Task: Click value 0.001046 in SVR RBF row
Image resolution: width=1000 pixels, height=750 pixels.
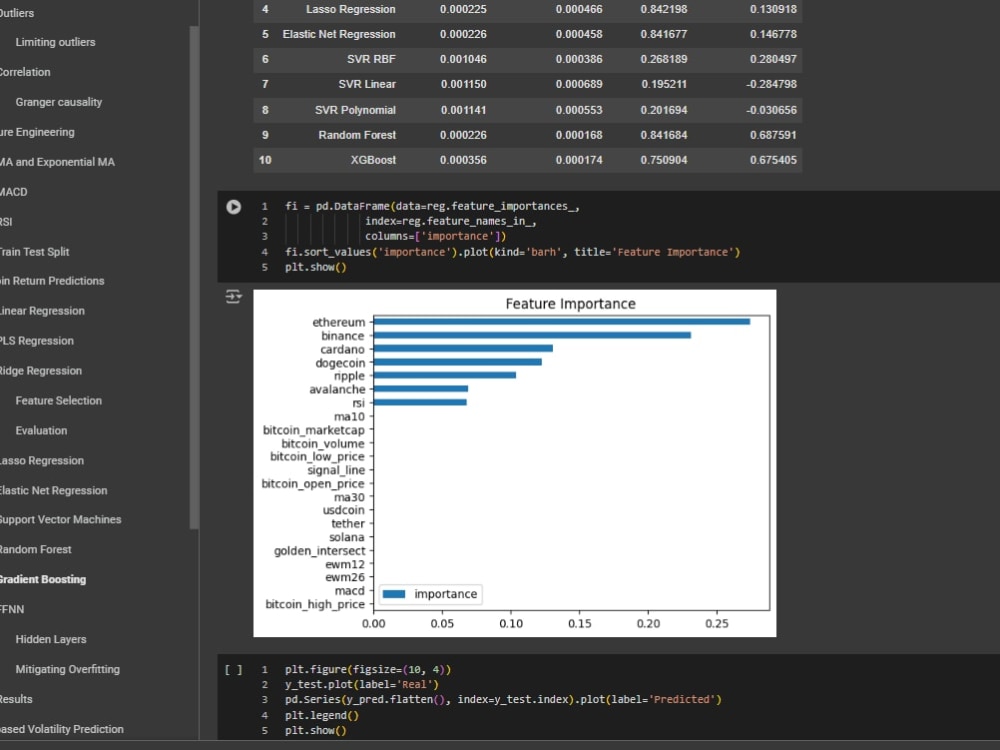Action: point(463,59)
